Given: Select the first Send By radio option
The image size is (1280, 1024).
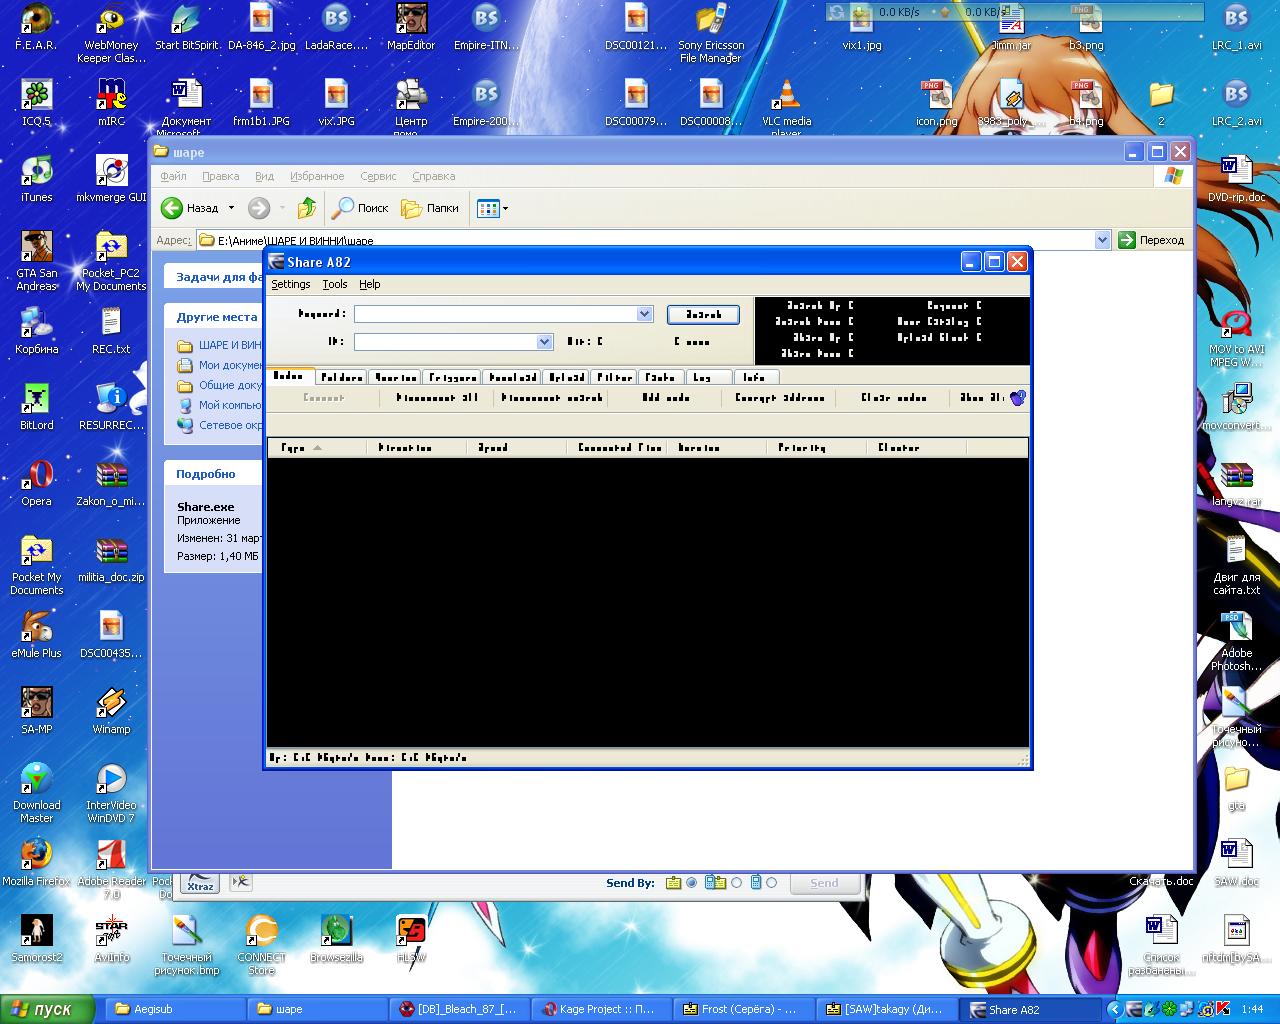Looking at the screenshot, I should pyautogui.click(x=691, y=883).
